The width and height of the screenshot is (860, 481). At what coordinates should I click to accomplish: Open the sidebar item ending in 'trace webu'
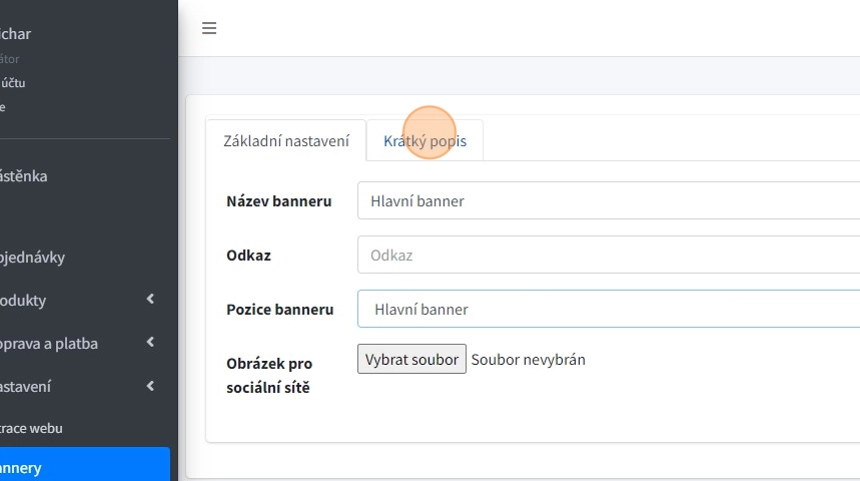tap(32, 428)
